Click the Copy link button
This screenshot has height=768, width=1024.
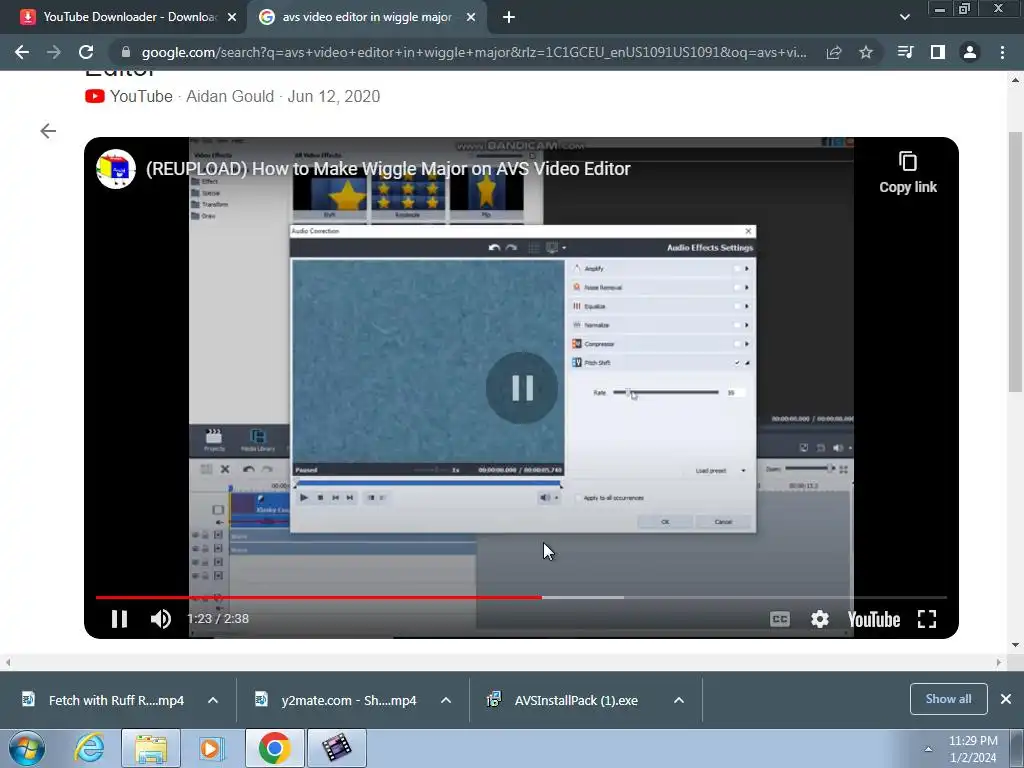[908, 173]
